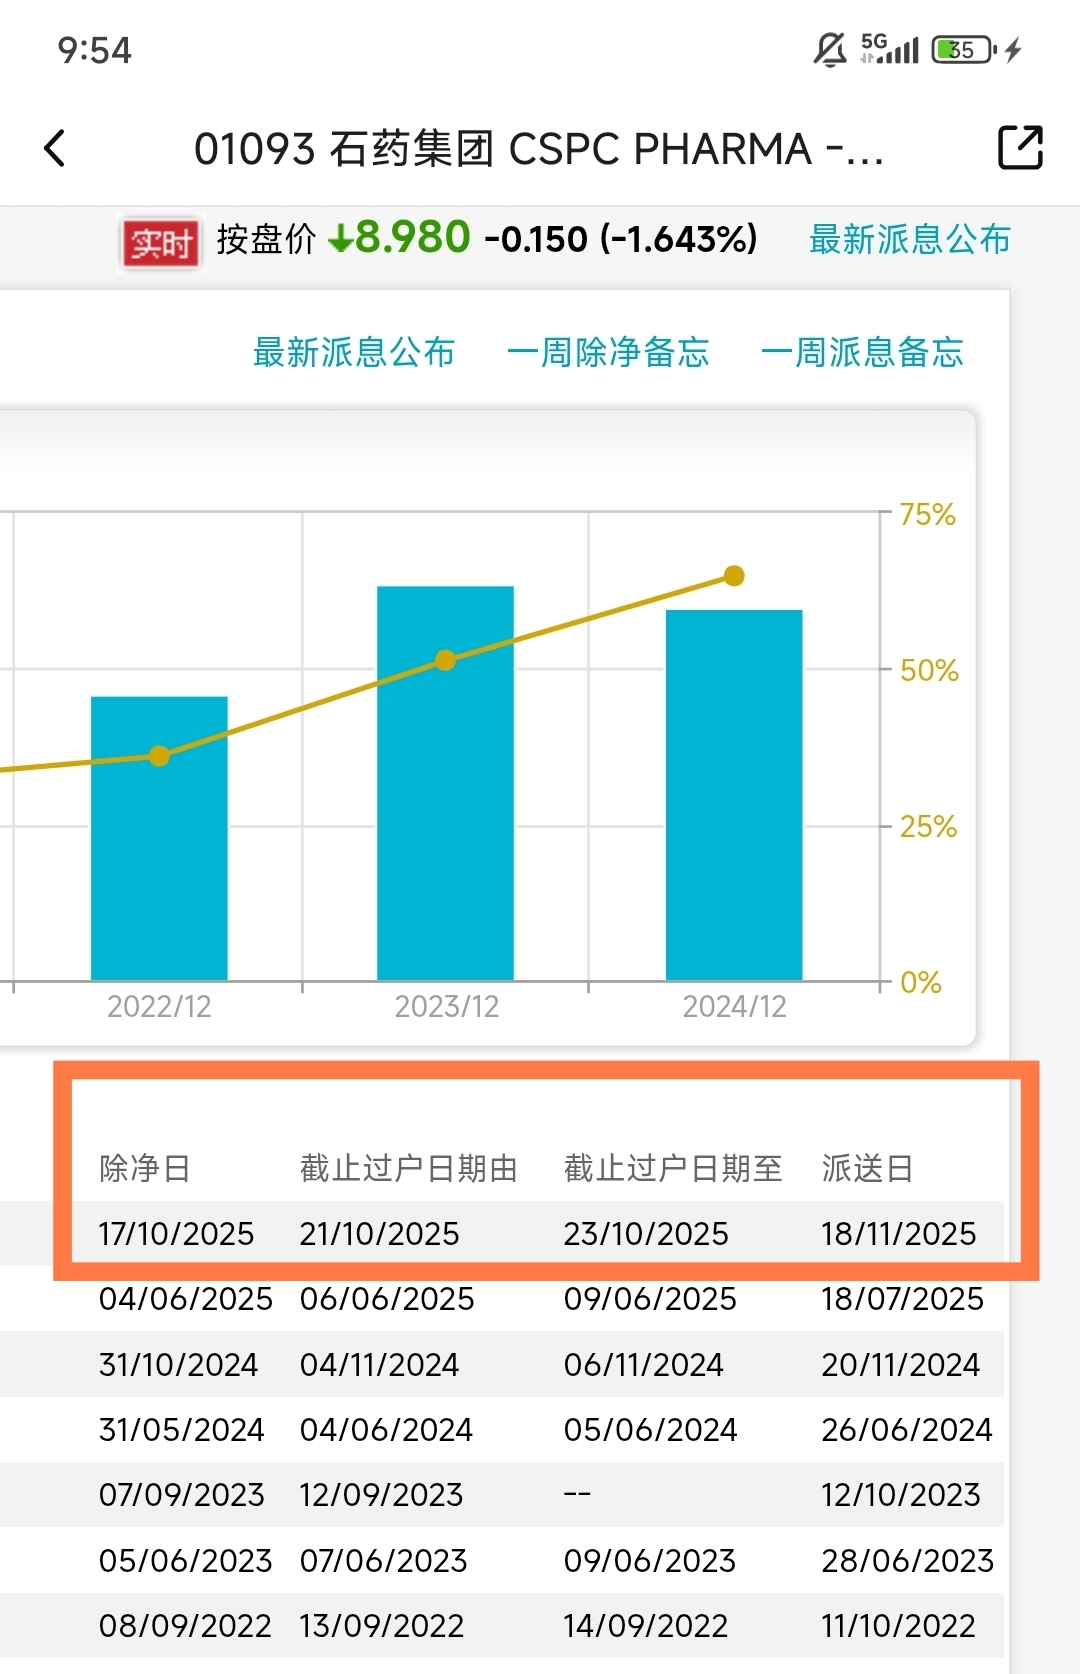The height and width of the screenshot is (1674, 1080).
Task: Select cell 12/09/2023
Action: click(381, 1495)
